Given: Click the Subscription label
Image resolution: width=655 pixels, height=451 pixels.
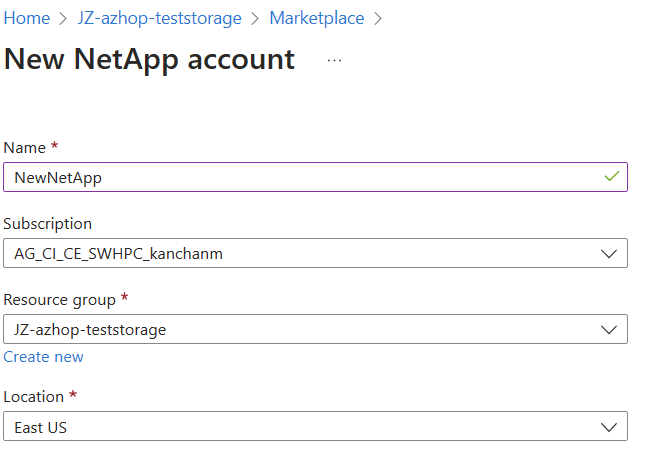Looking at the screenshot, I should (48, 224).
